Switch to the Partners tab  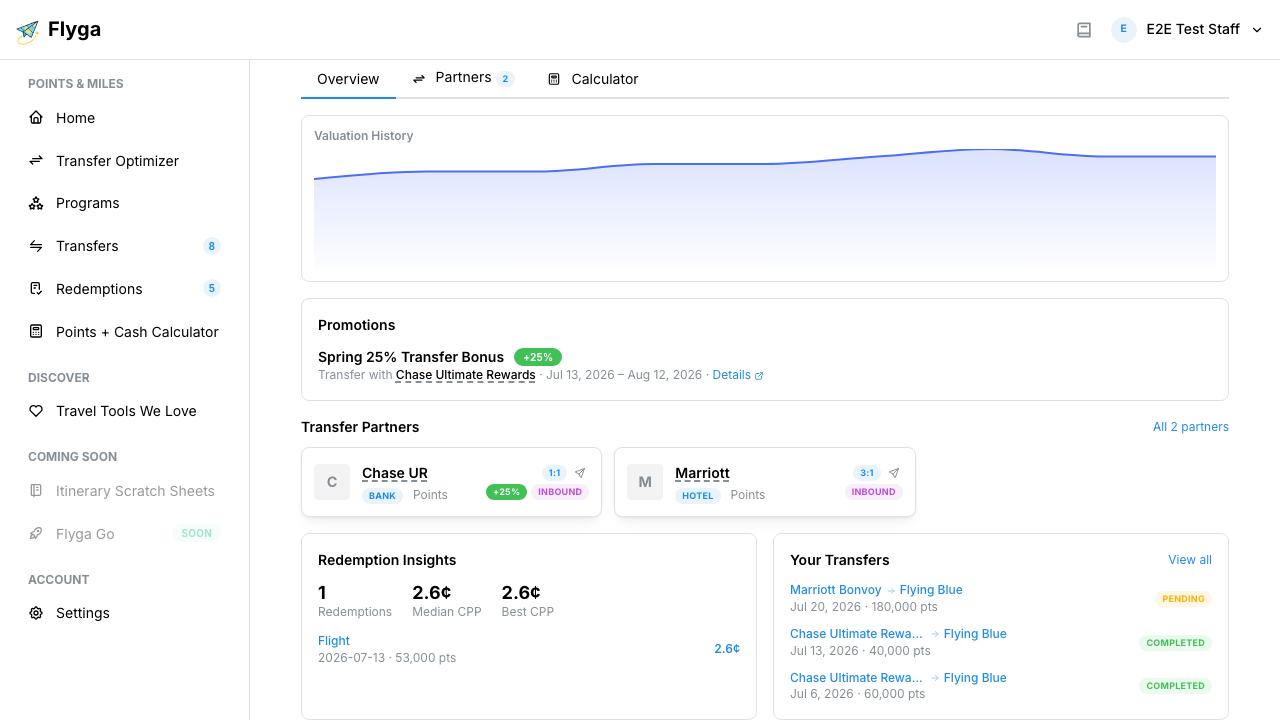tap(463, 78)
